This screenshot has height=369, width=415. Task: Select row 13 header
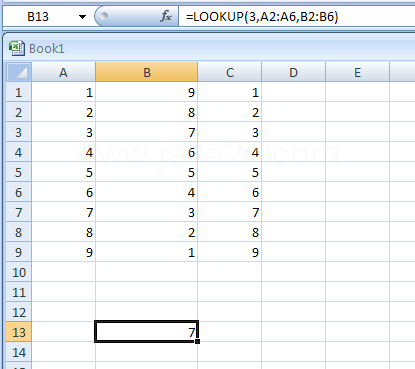click(x=19, y=332)
